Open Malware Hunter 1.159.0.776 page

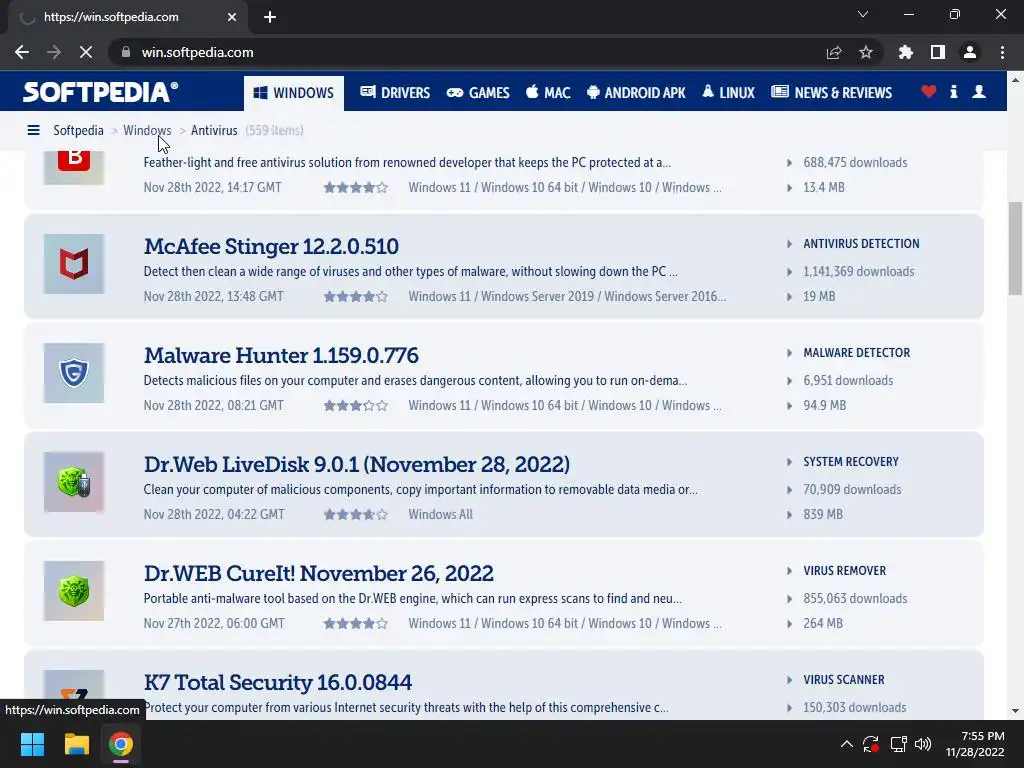[x=281, y=355]
